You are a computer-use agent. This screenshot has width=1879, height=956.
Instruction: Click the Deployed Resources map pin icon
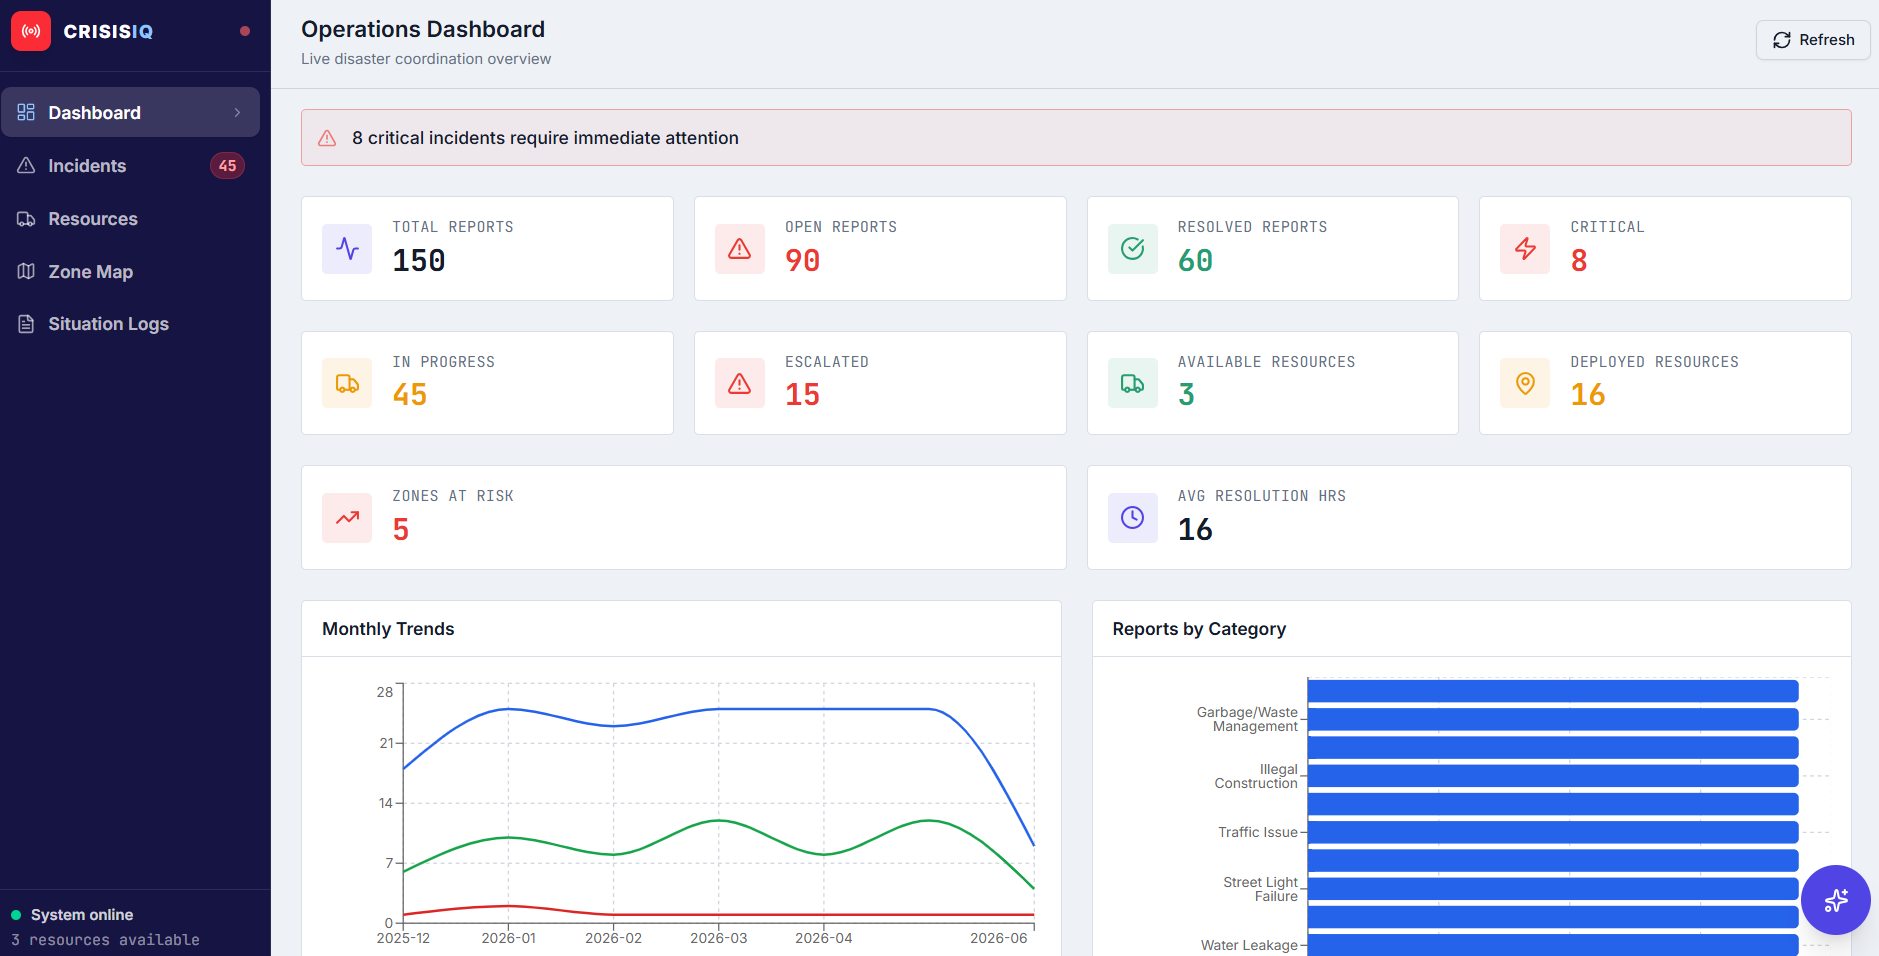pyautogui.click(x=1525, y=383)
